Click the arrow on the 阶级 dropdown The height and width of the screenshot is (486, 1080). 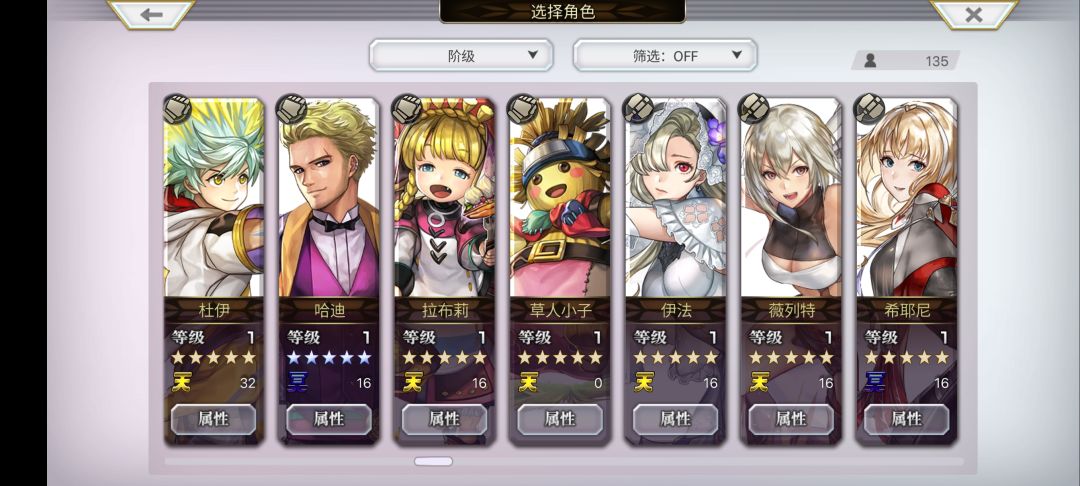(x=532, y=55)
